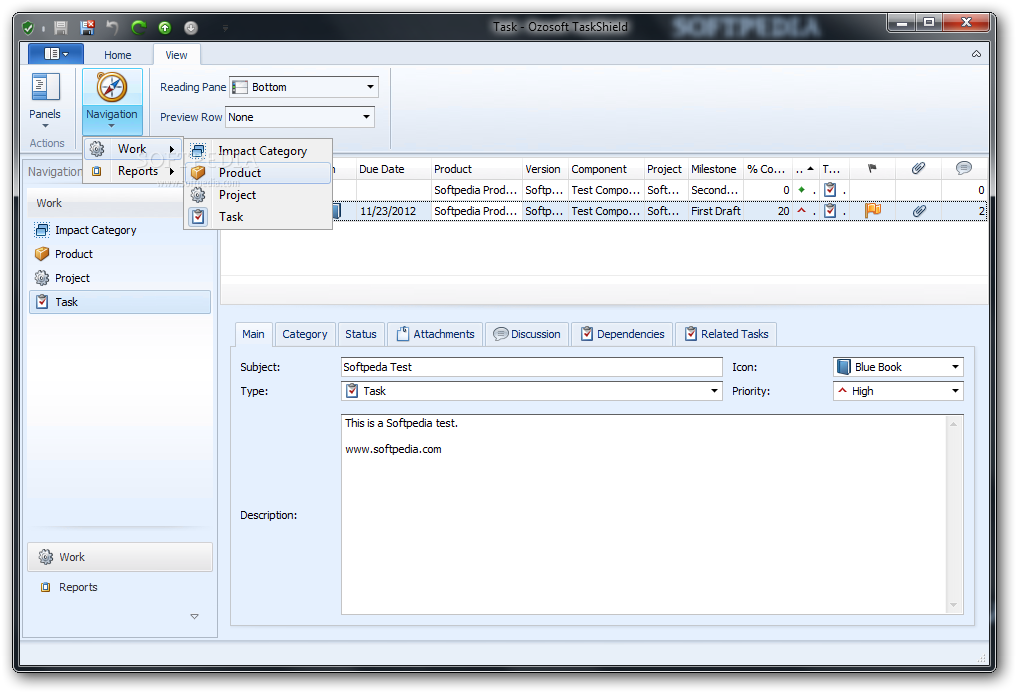
Task: Click the Save and Close icon
Action: click(x=87, y=27)
